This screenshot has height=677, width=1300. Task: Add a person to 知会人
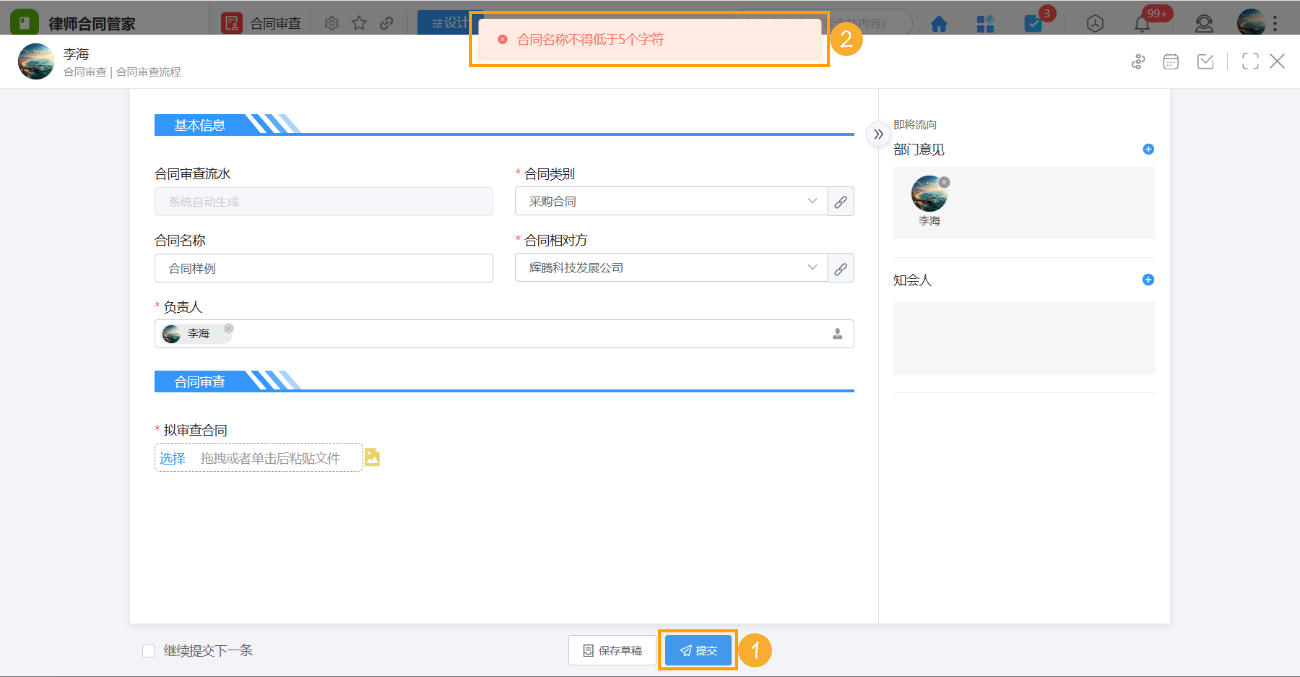click(x=1148, y=280)
